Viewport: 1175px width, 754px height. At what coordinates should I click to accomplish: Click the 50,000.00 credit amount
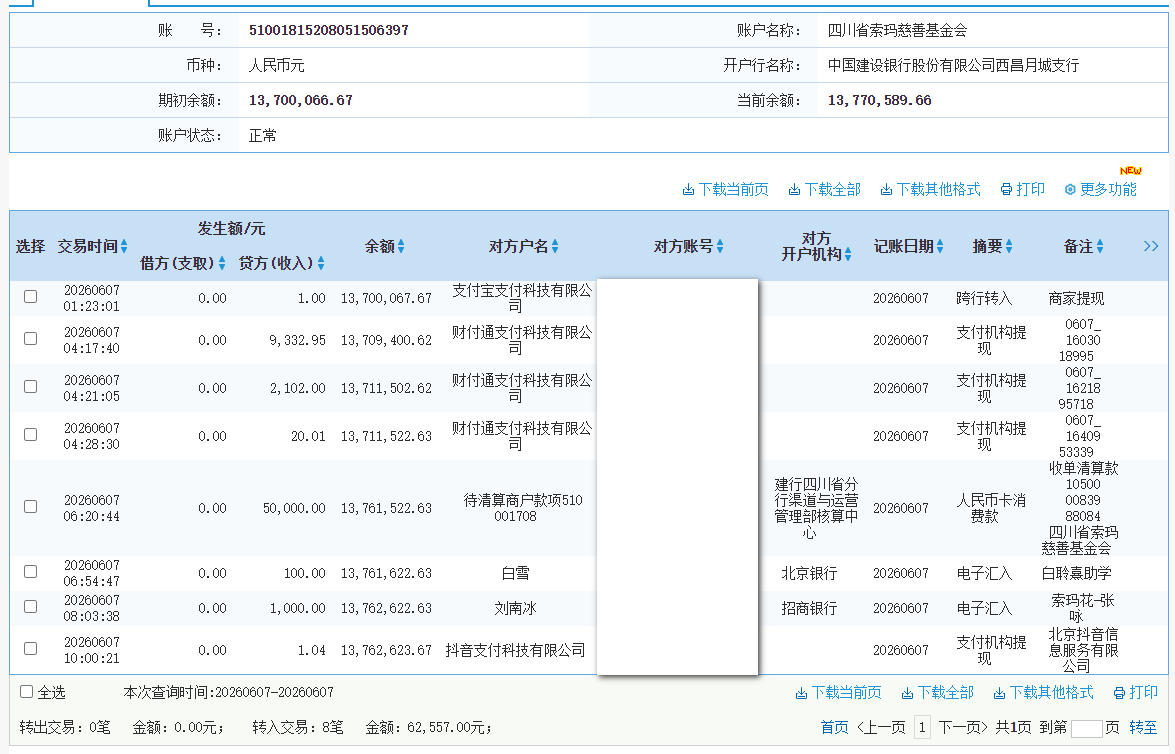point(294,508)
